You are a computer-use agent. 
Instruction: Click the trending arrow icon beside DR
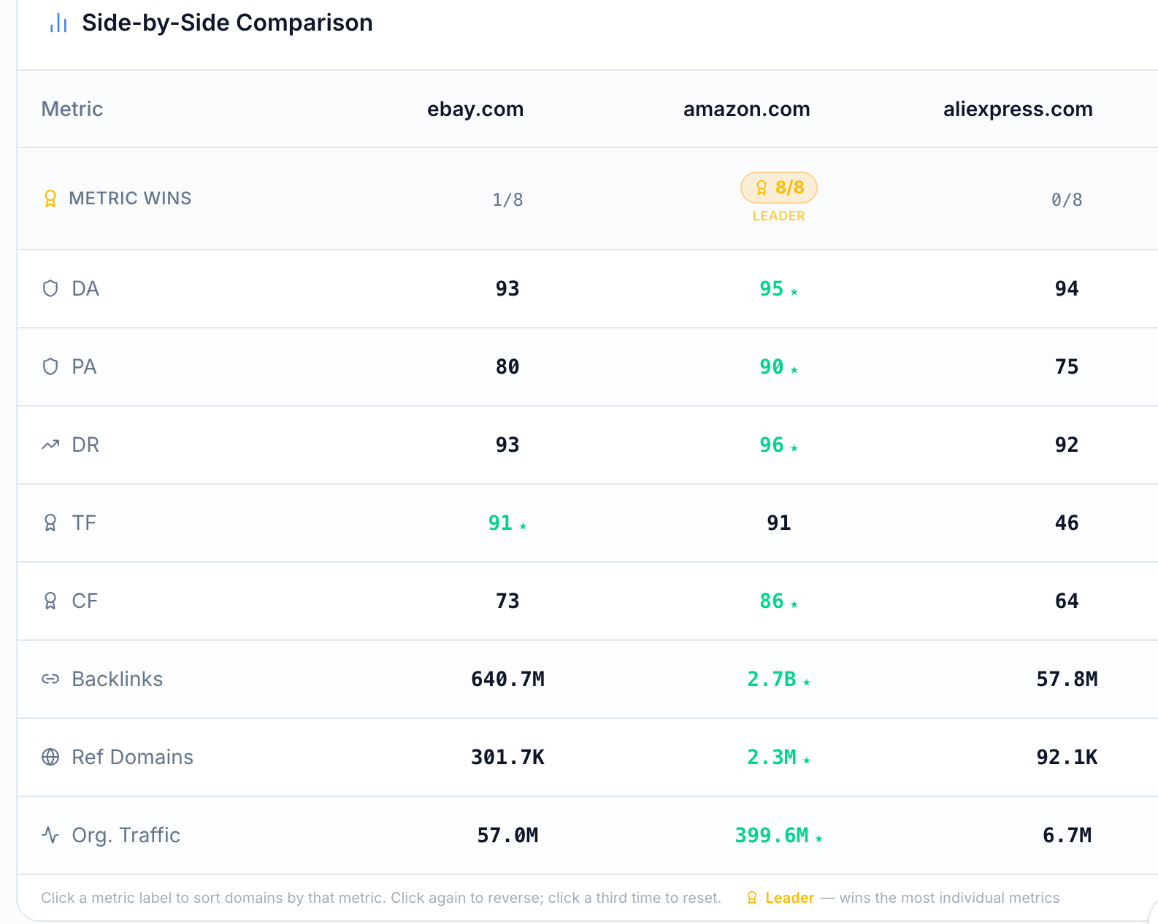pyautogui.click(x=50, y=445)
